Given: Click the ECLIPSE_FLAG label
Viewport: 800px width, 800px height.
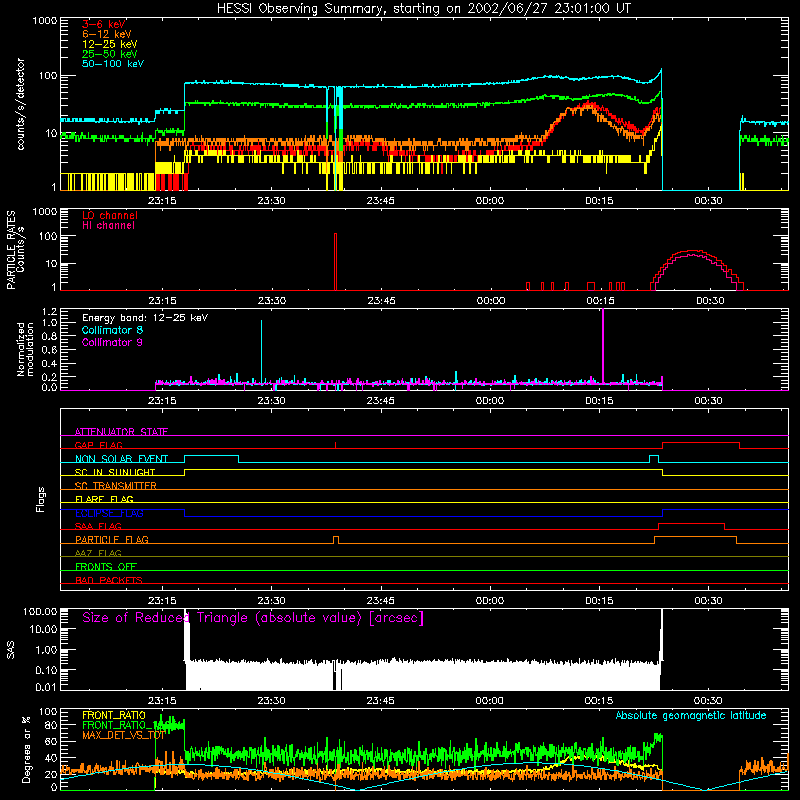Looking at the screenshot, I should click(x=109, y=513).
